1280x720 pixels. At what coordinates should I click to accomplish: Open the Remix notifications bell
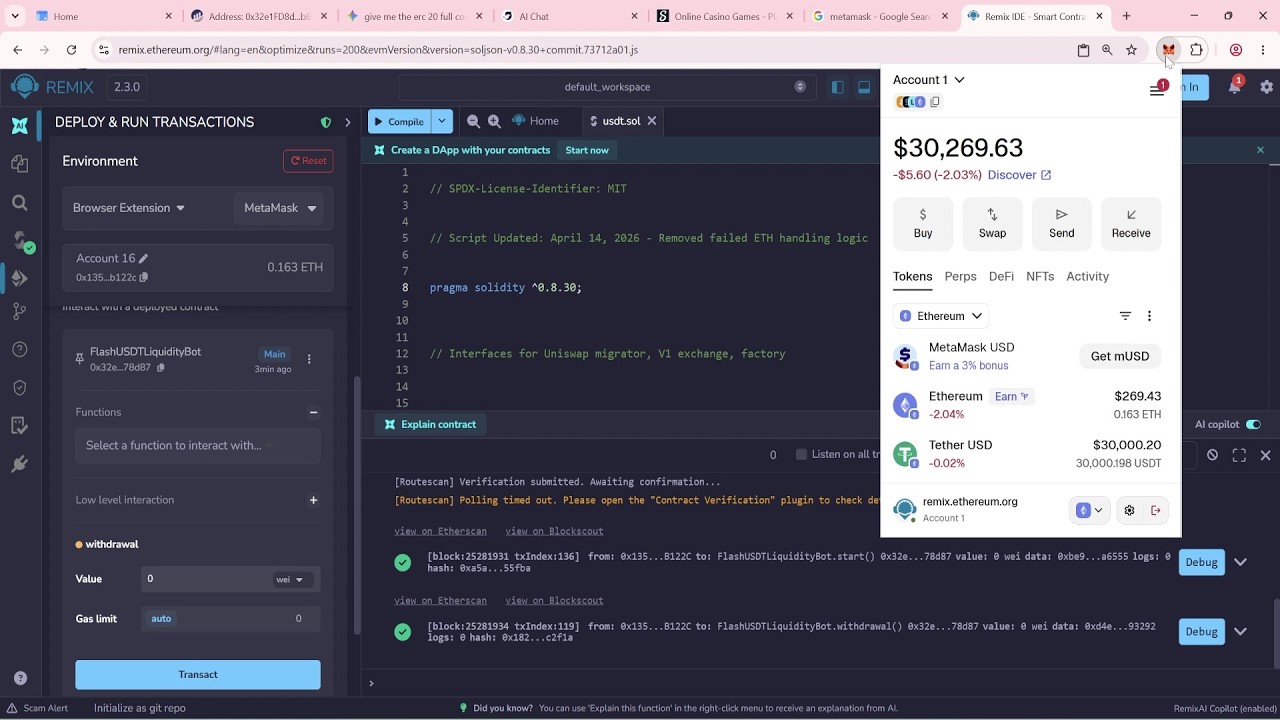point(1234,87)
